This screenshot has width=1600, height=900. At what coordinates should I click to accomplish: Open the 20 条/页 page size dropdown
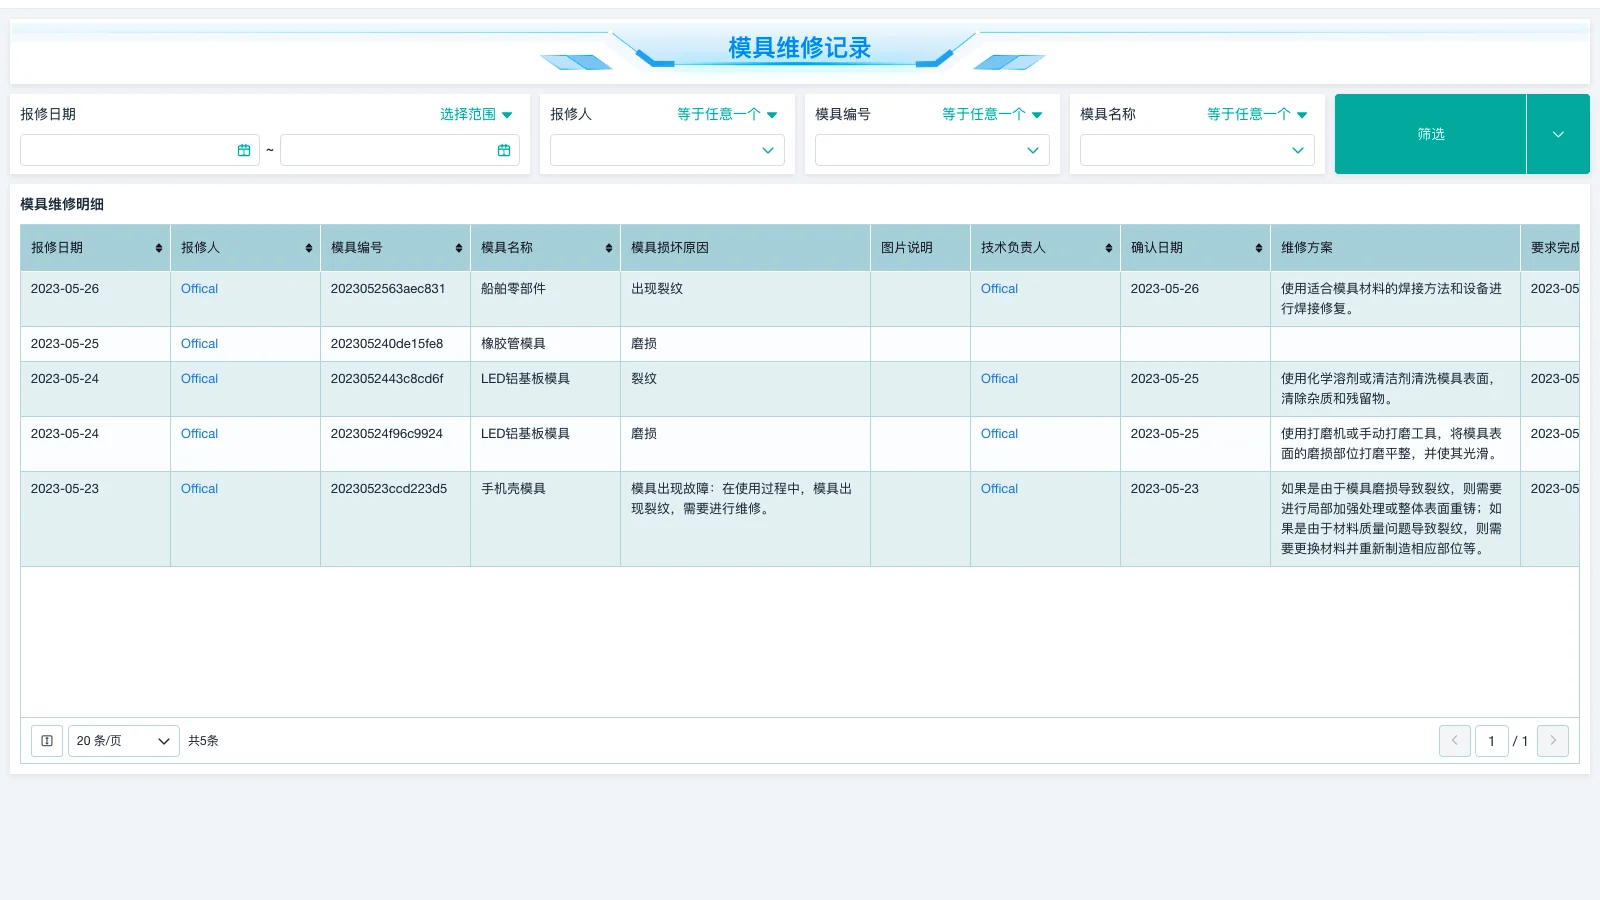(123, 741)
